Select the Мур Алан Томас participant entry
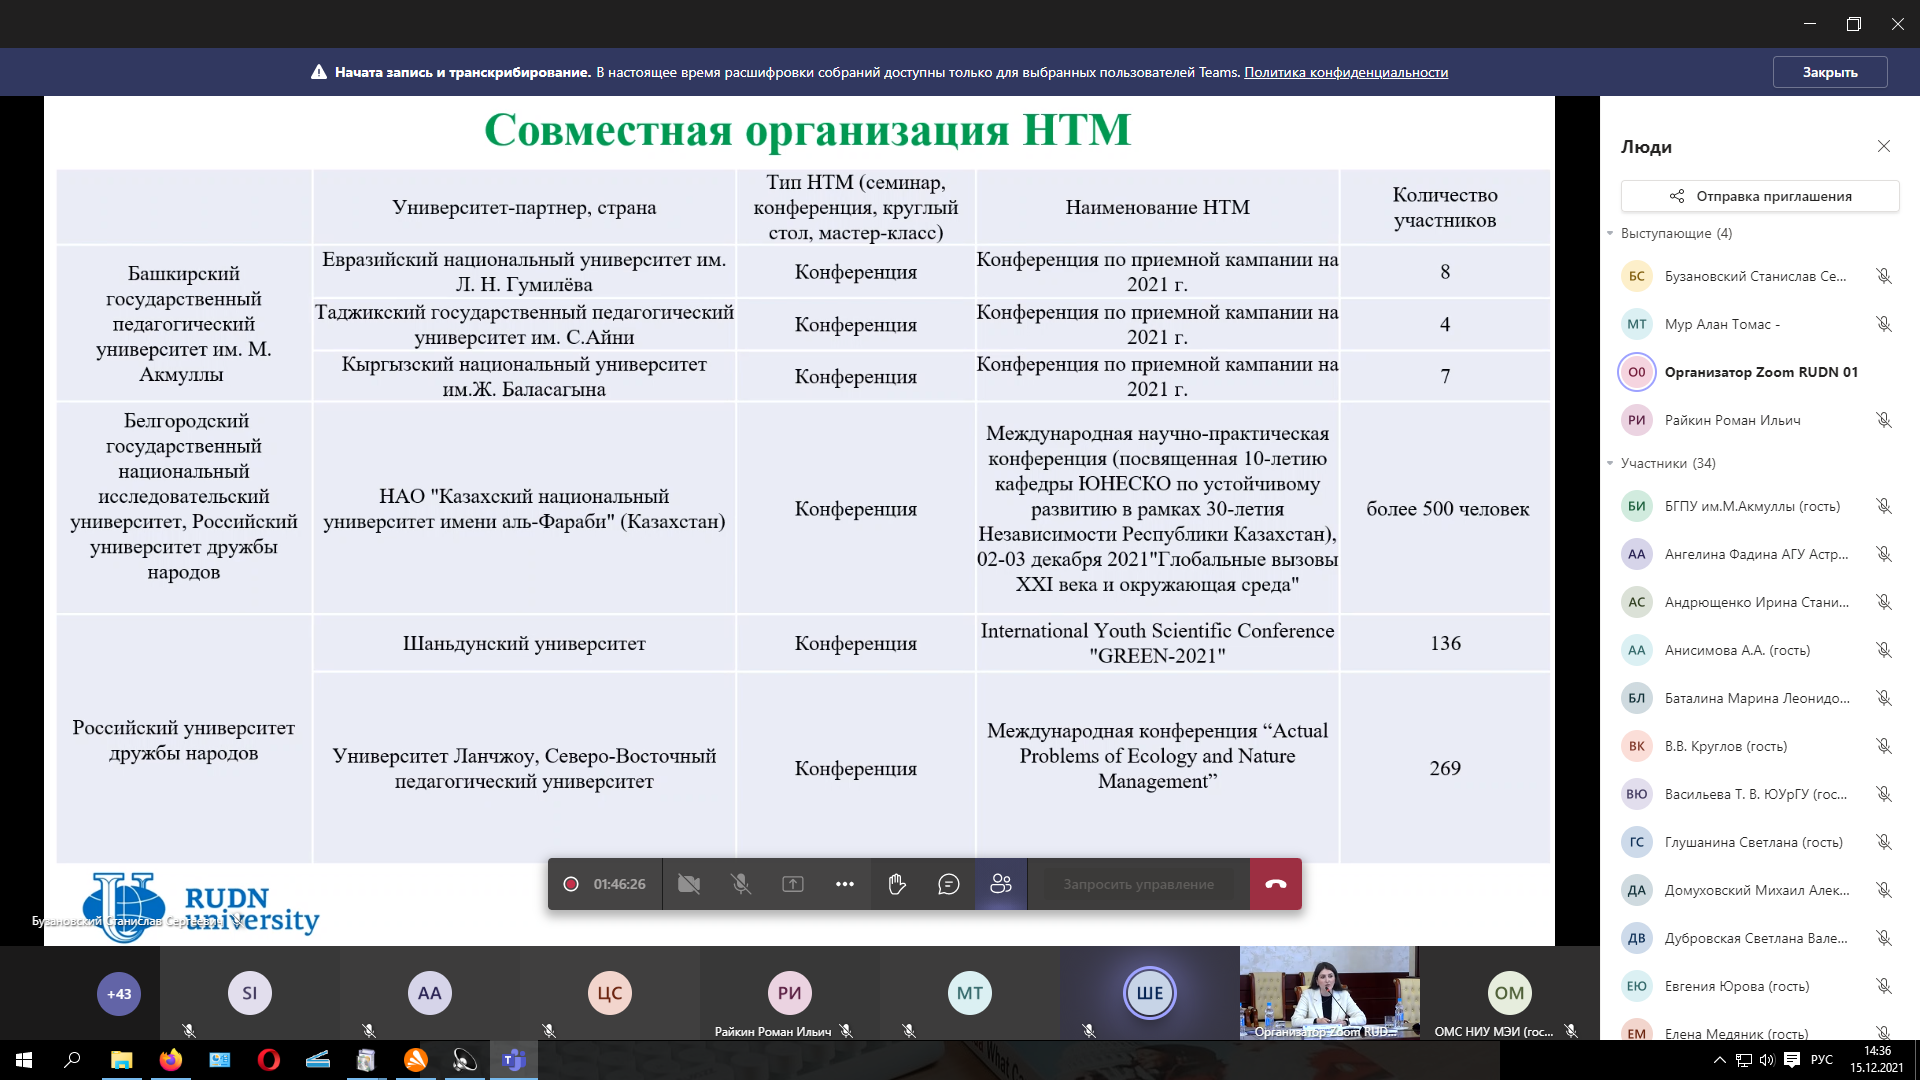The width and height of the screenshot is (1920, 1080). pos(1722,324)
